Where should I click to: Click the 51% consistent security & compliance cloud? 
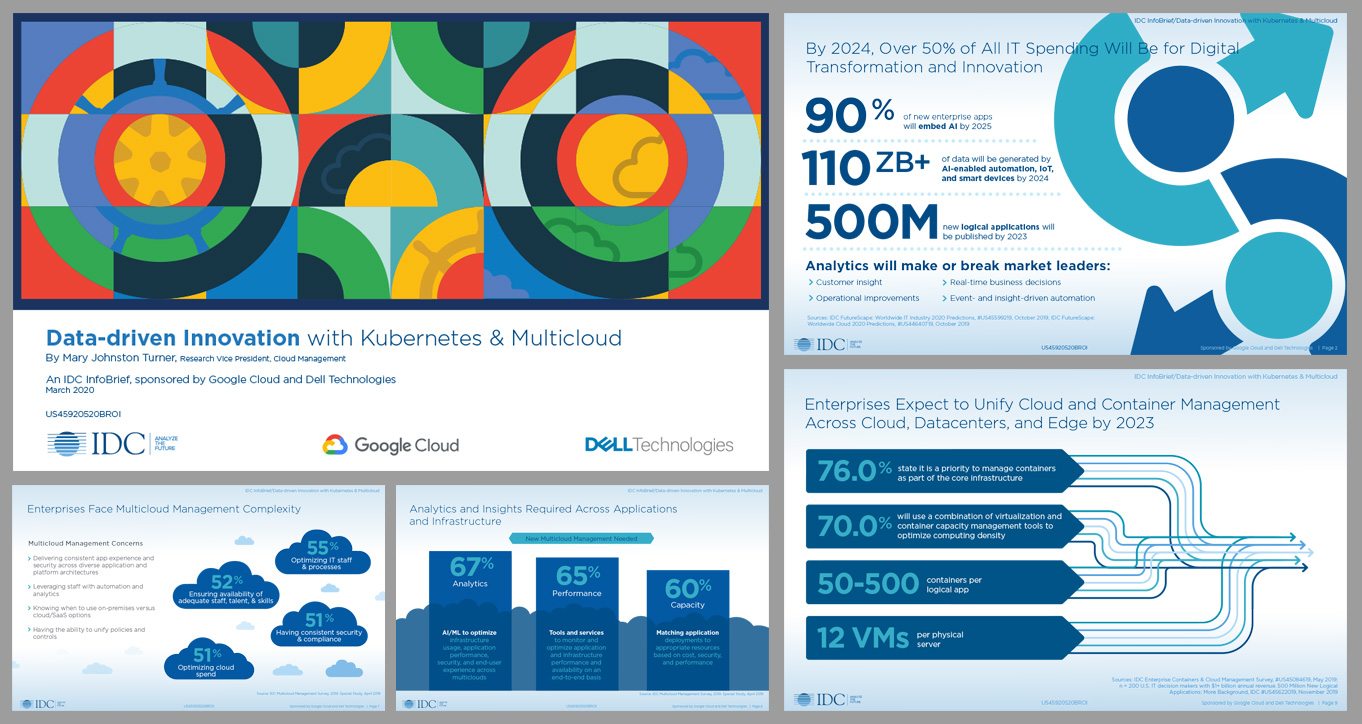(x=319, y=627)
